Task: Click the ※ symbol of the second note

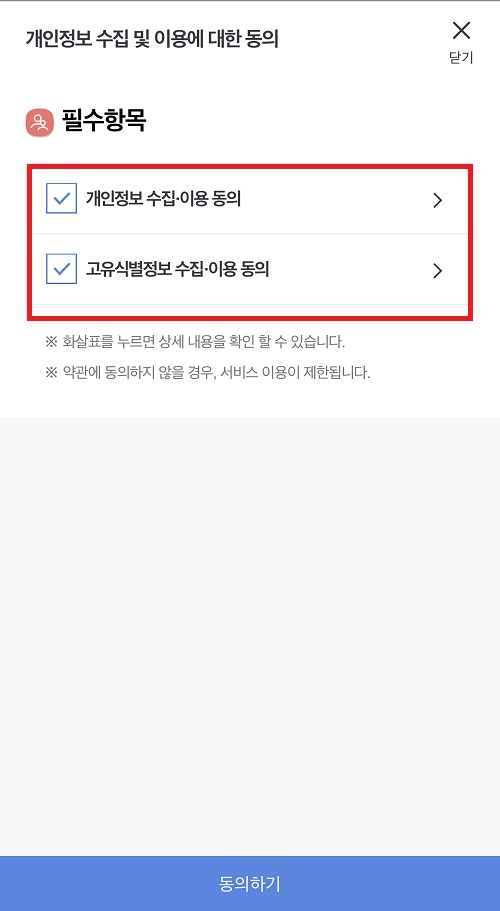Action: coord(51,372)
